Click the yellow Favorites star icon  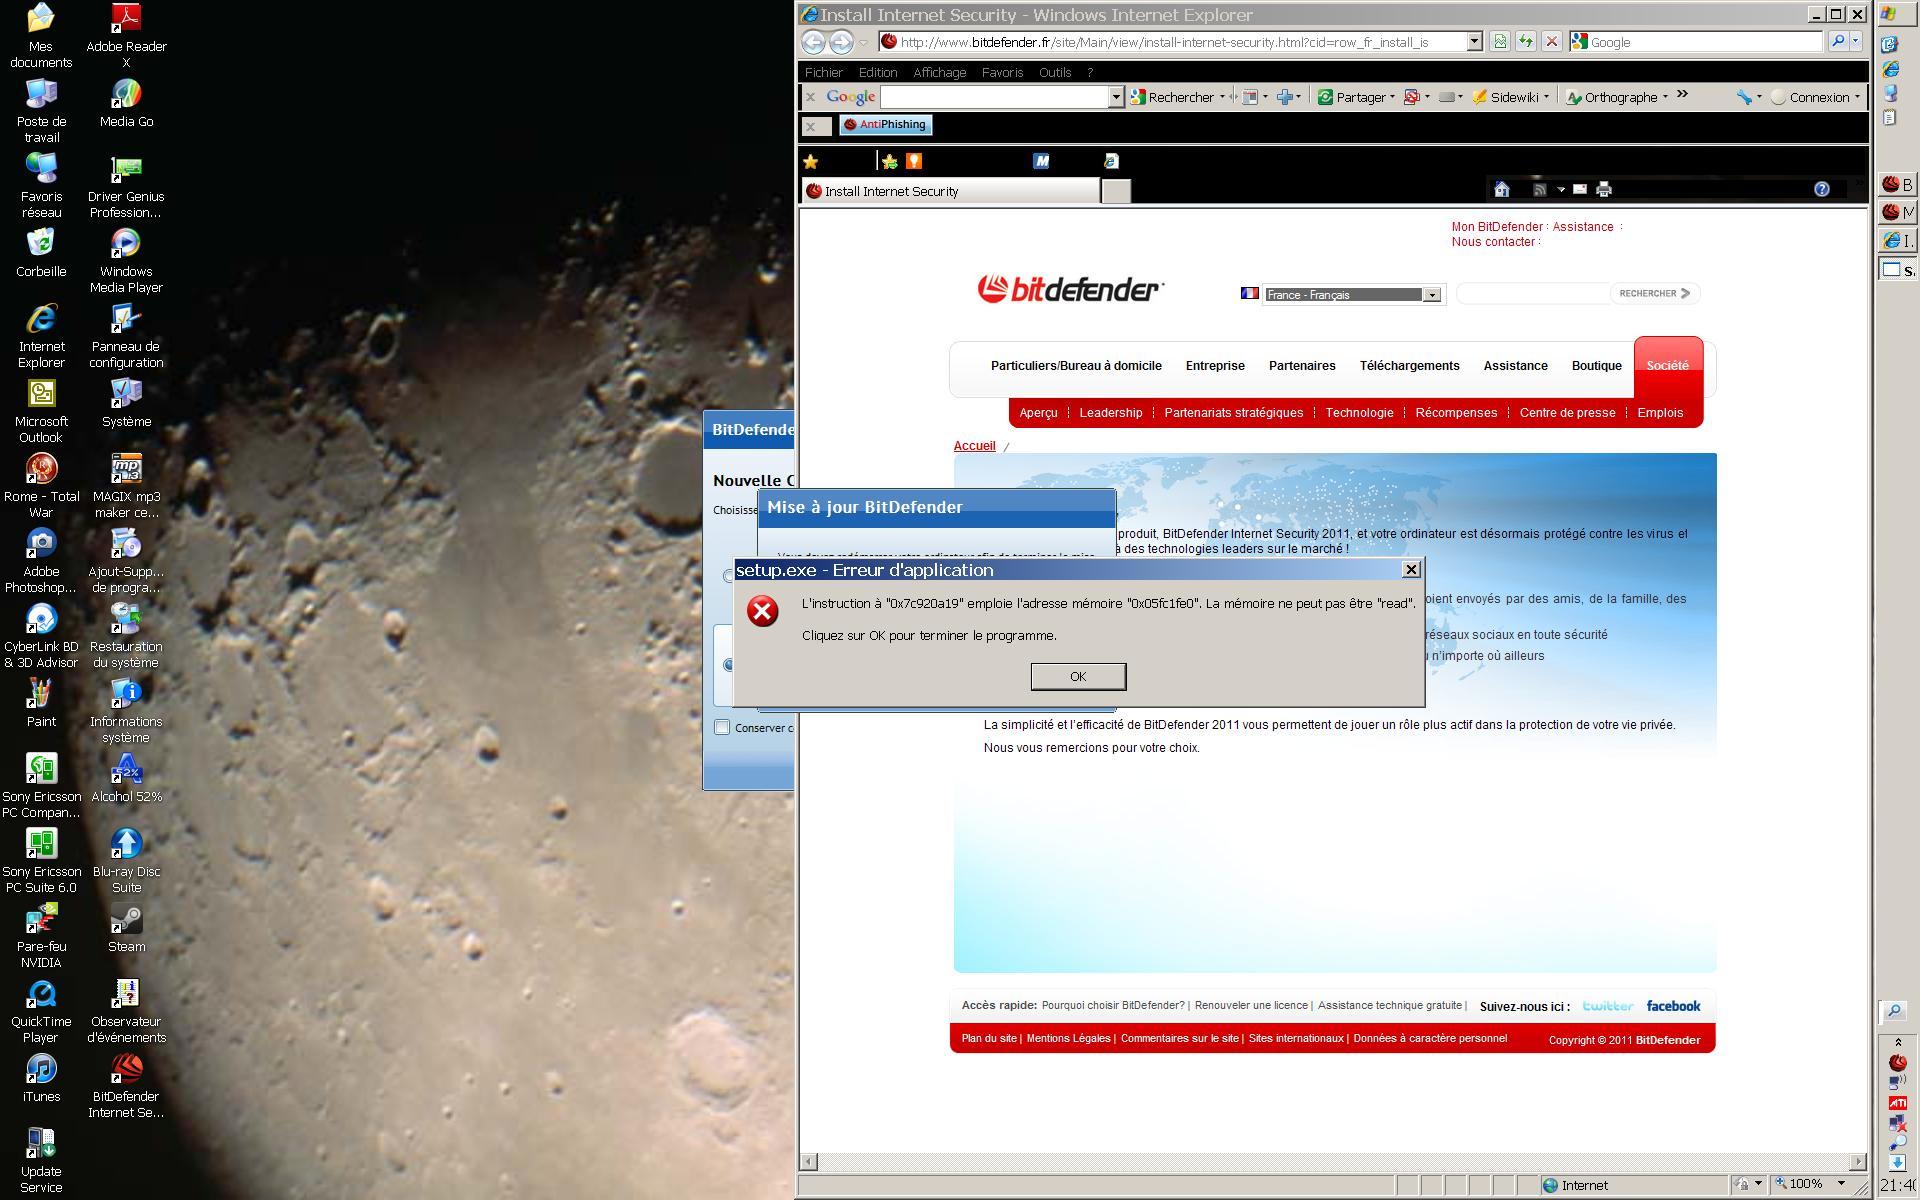(811, 161)
